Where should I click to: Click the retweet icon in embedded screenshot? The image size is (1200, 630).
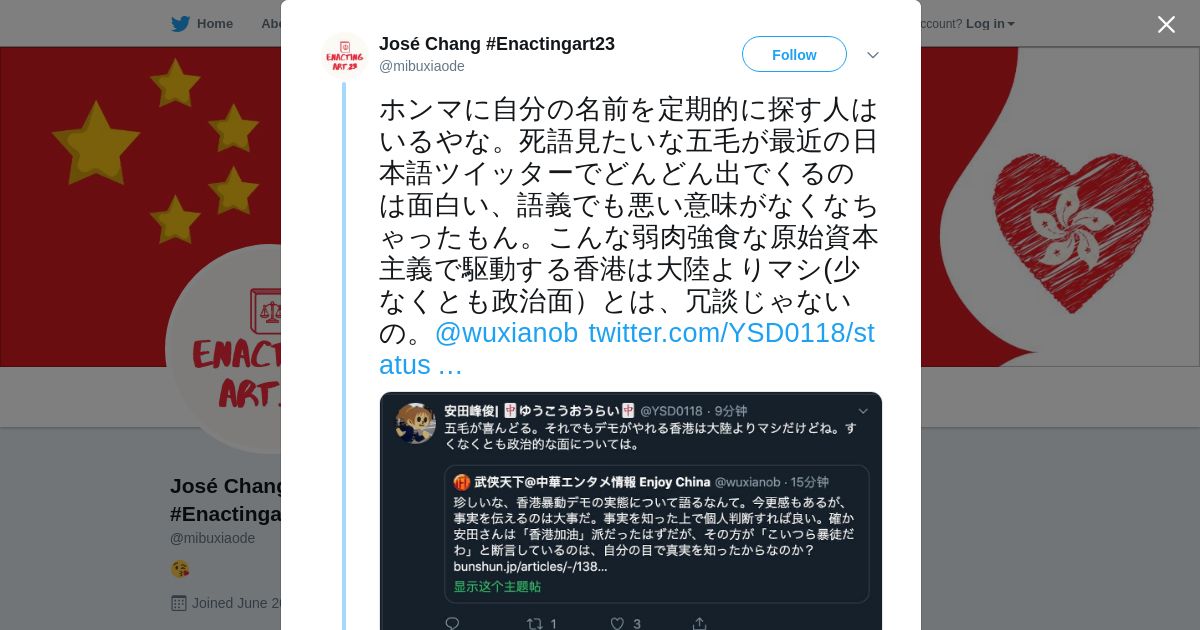point(535,624)
